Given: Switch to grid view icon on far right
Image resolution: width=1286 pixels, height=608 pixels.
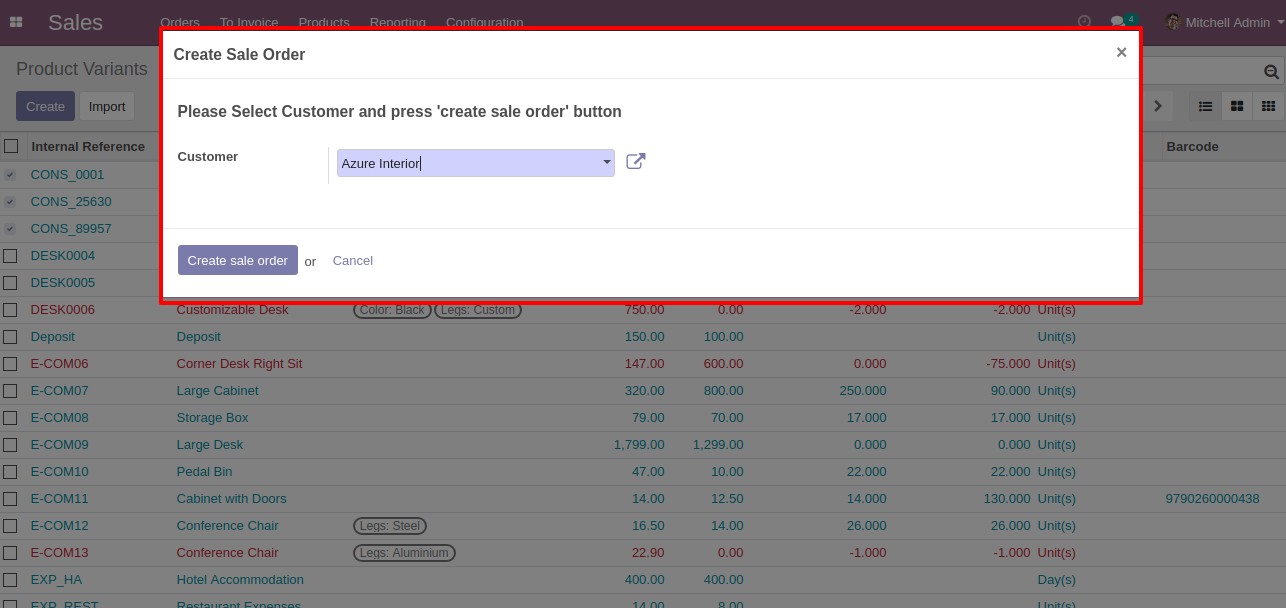Looking at the screenshot, I should tap(1268, 106).
